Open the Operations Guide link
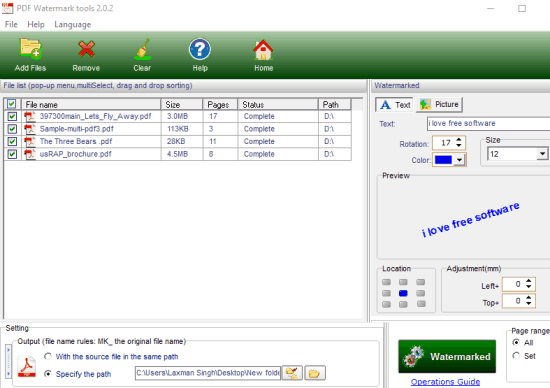 (x=445, y=381)
